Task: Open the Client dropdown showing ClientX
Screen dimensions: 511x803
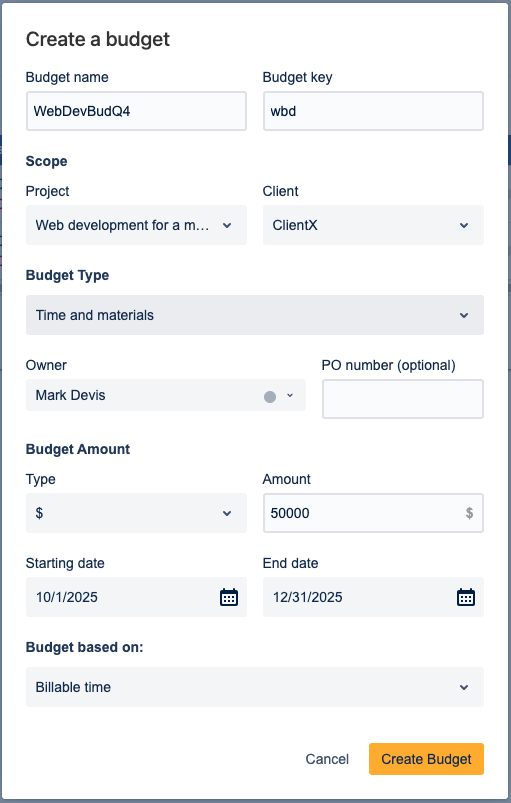Action: (373, 225)
